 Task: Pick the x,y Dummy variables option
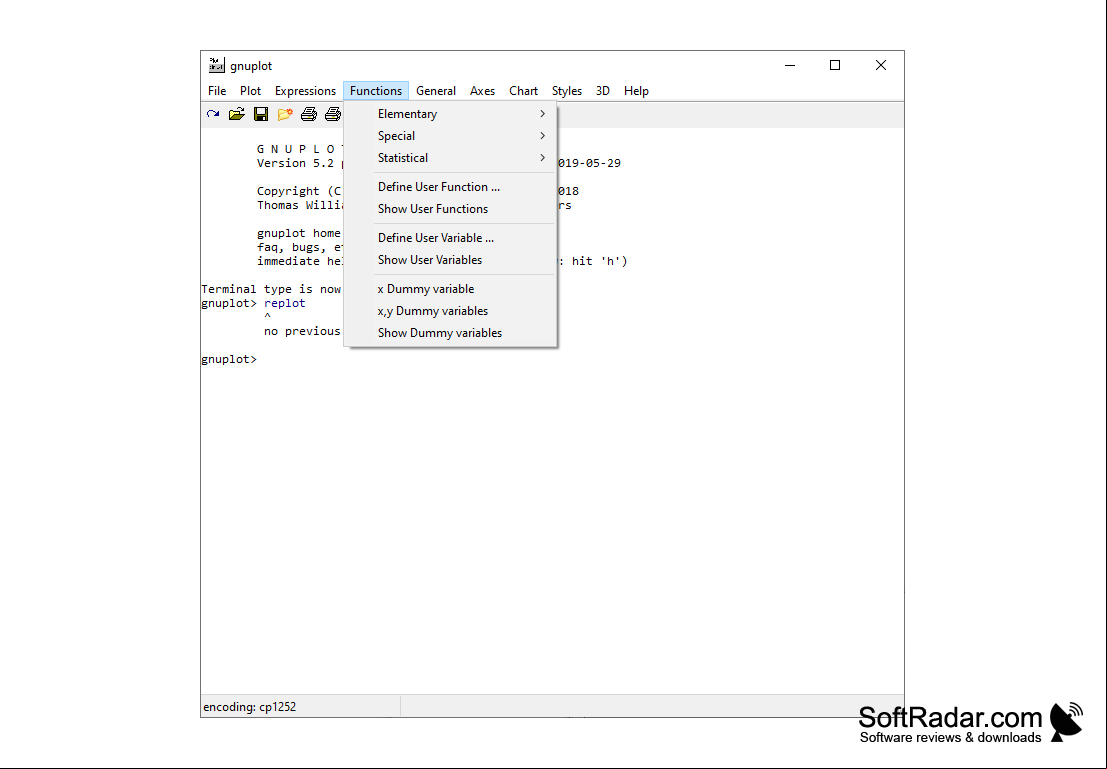click(x=450, y=311)
